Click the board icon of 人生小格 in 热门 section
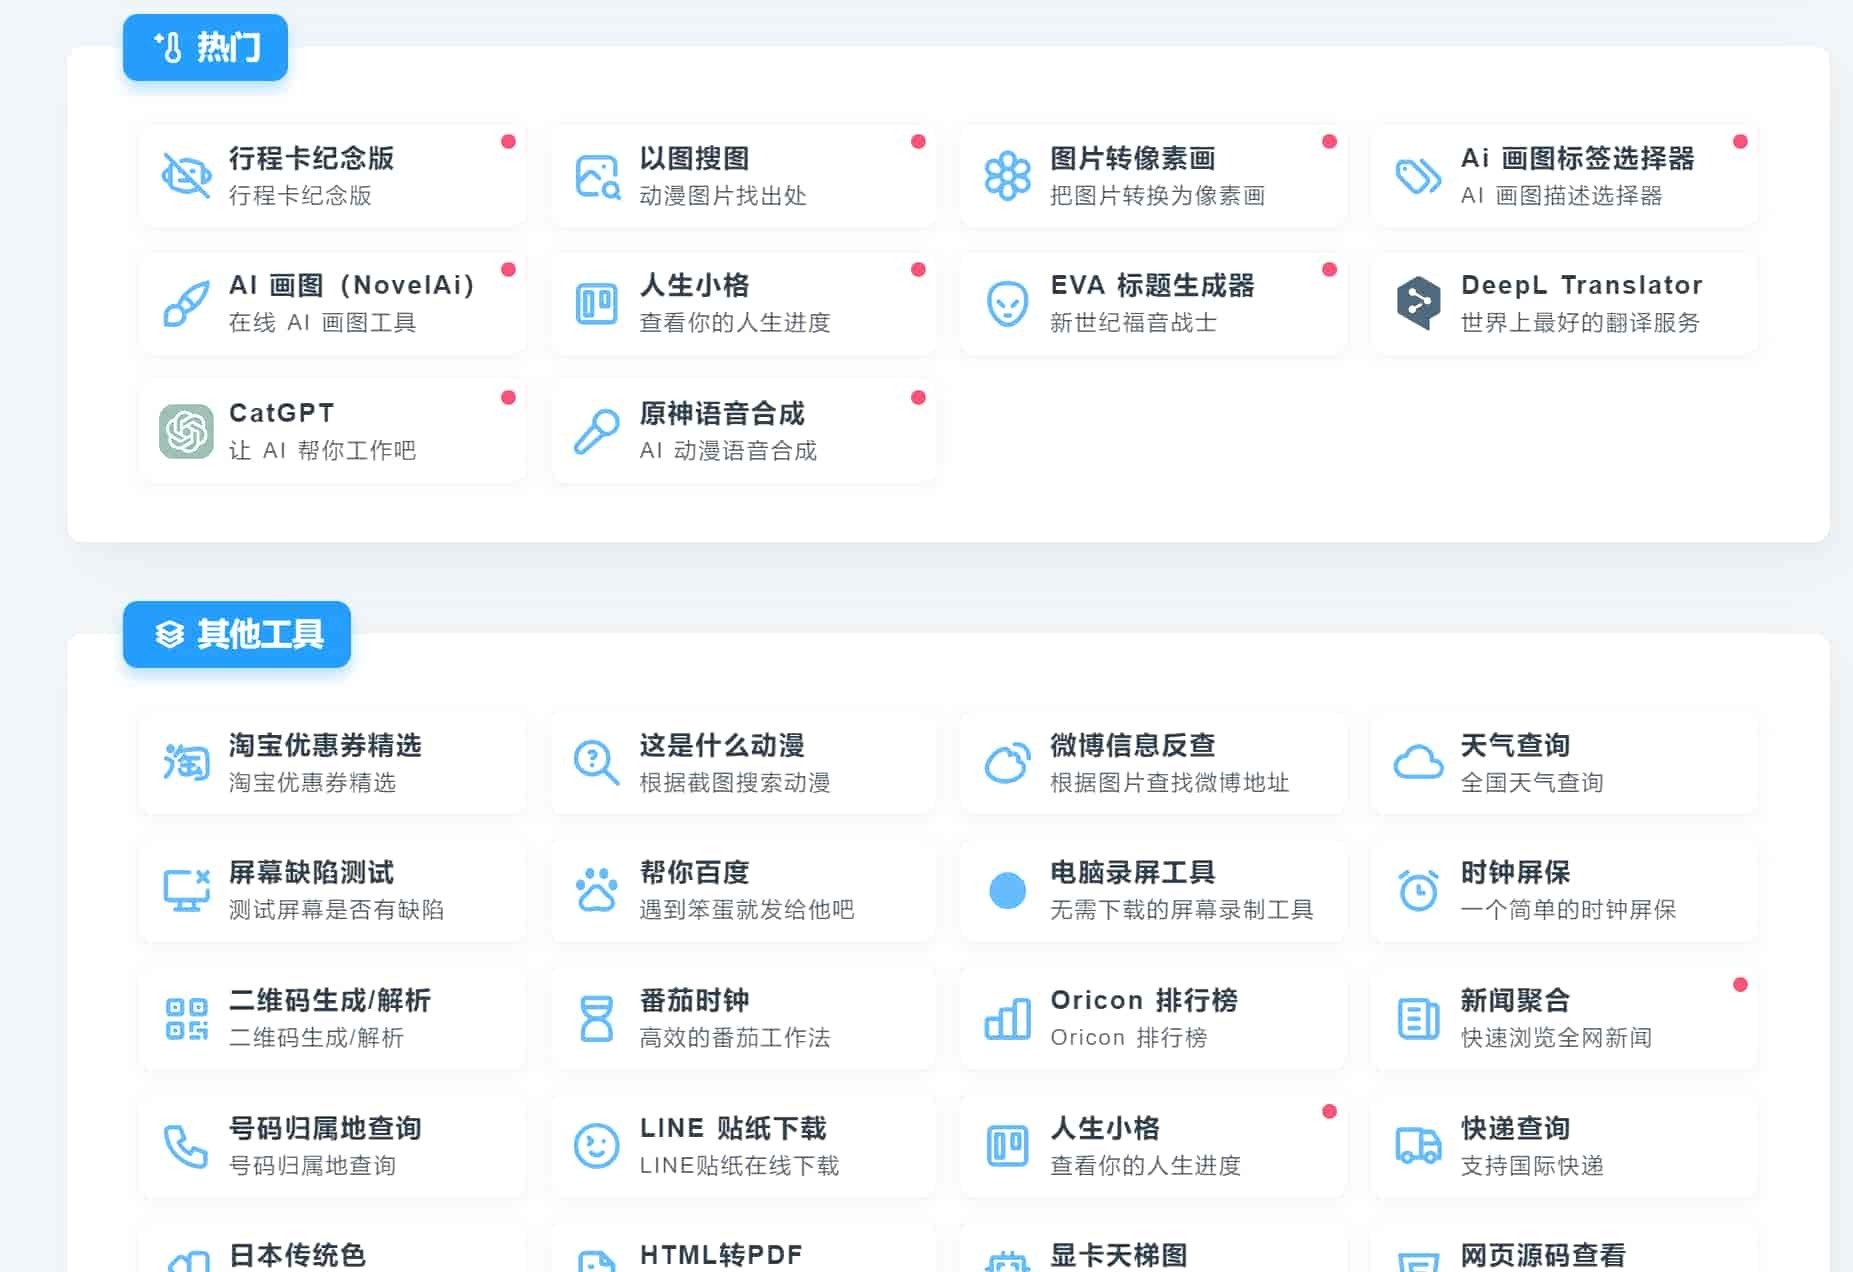Screen dimensions: 1853x1272 (597, 303)
